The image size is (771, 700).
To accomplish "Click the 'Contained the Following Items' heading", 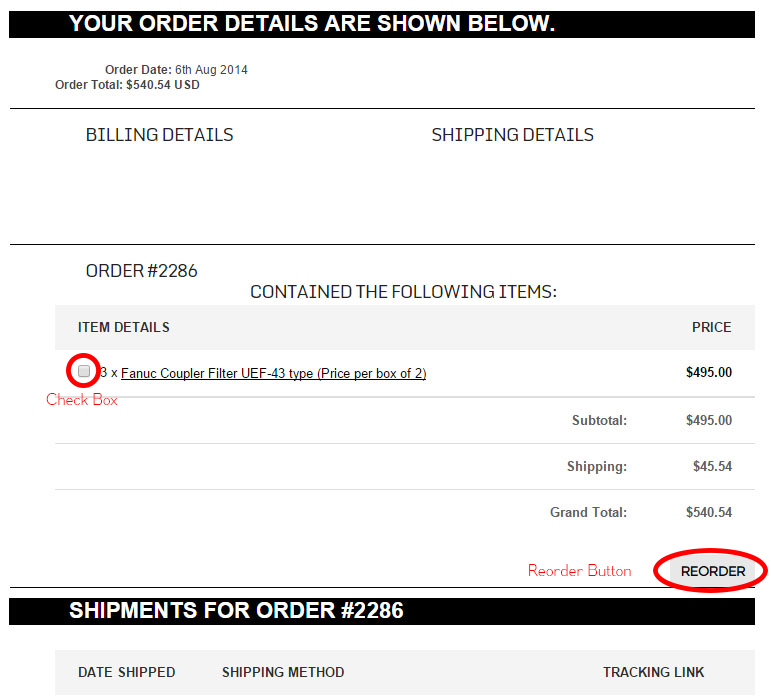I will [403, 292].
